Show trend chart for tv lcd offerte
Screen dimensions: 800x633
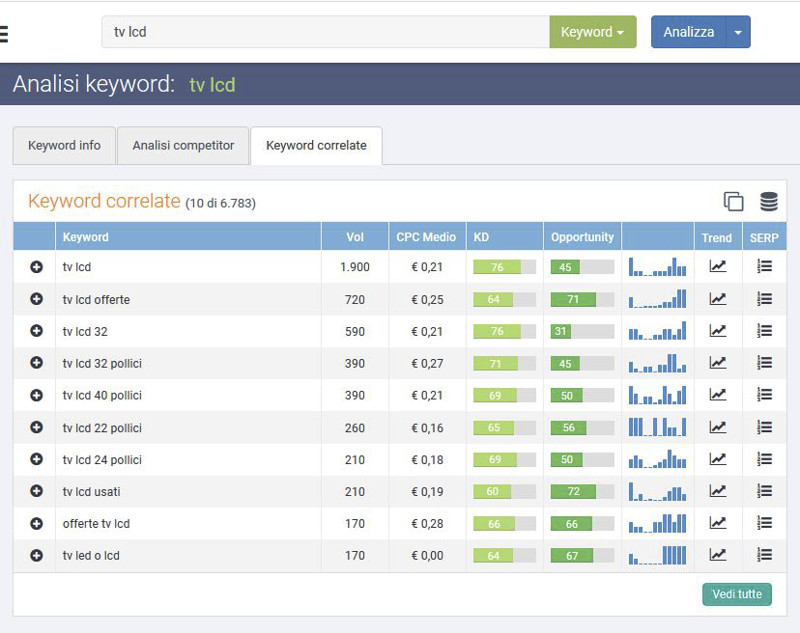pyautogui.click(x=717, y=299)
